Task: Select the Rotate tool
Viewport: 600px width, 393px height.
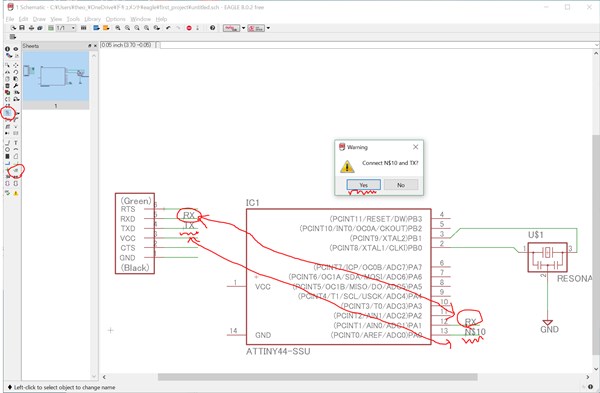Action: click(16, 72)
